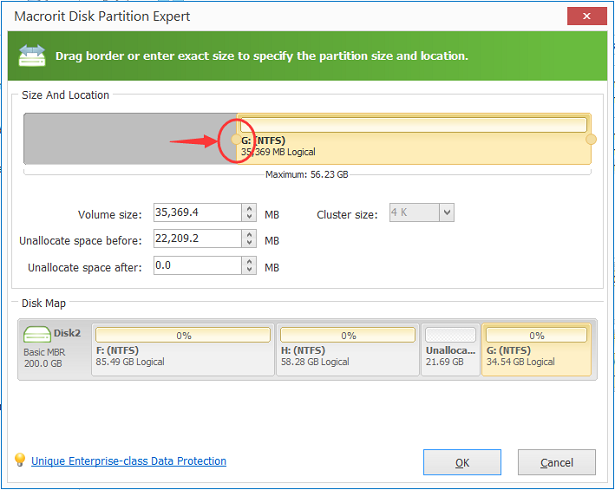Click the yellow lightbulb tip icon

point(19,460)
